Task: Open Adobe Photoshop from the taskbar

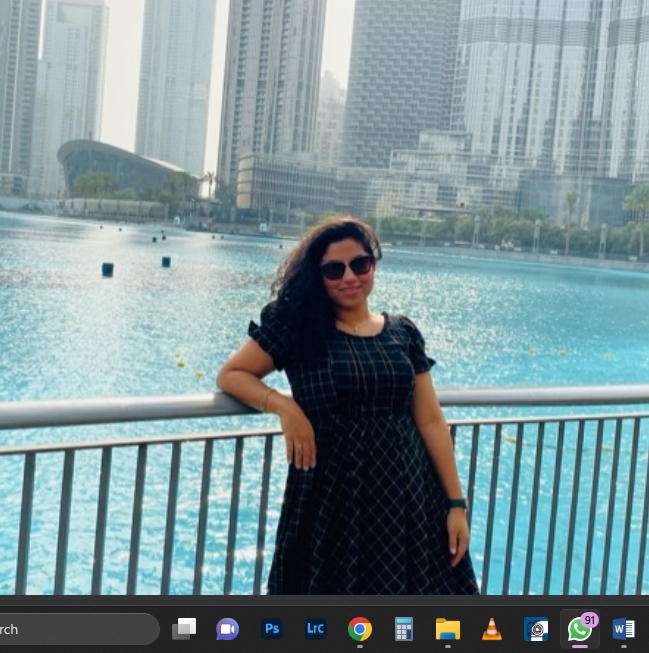Action: coord(272,628)
